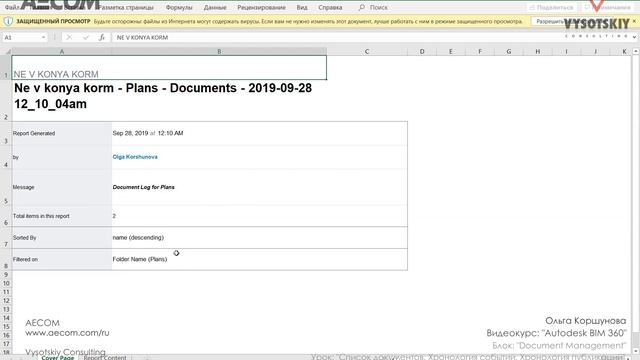This screenshot has height=360, width=640.
Task: Click the cancel entry X icon
Action: (69, 37)
